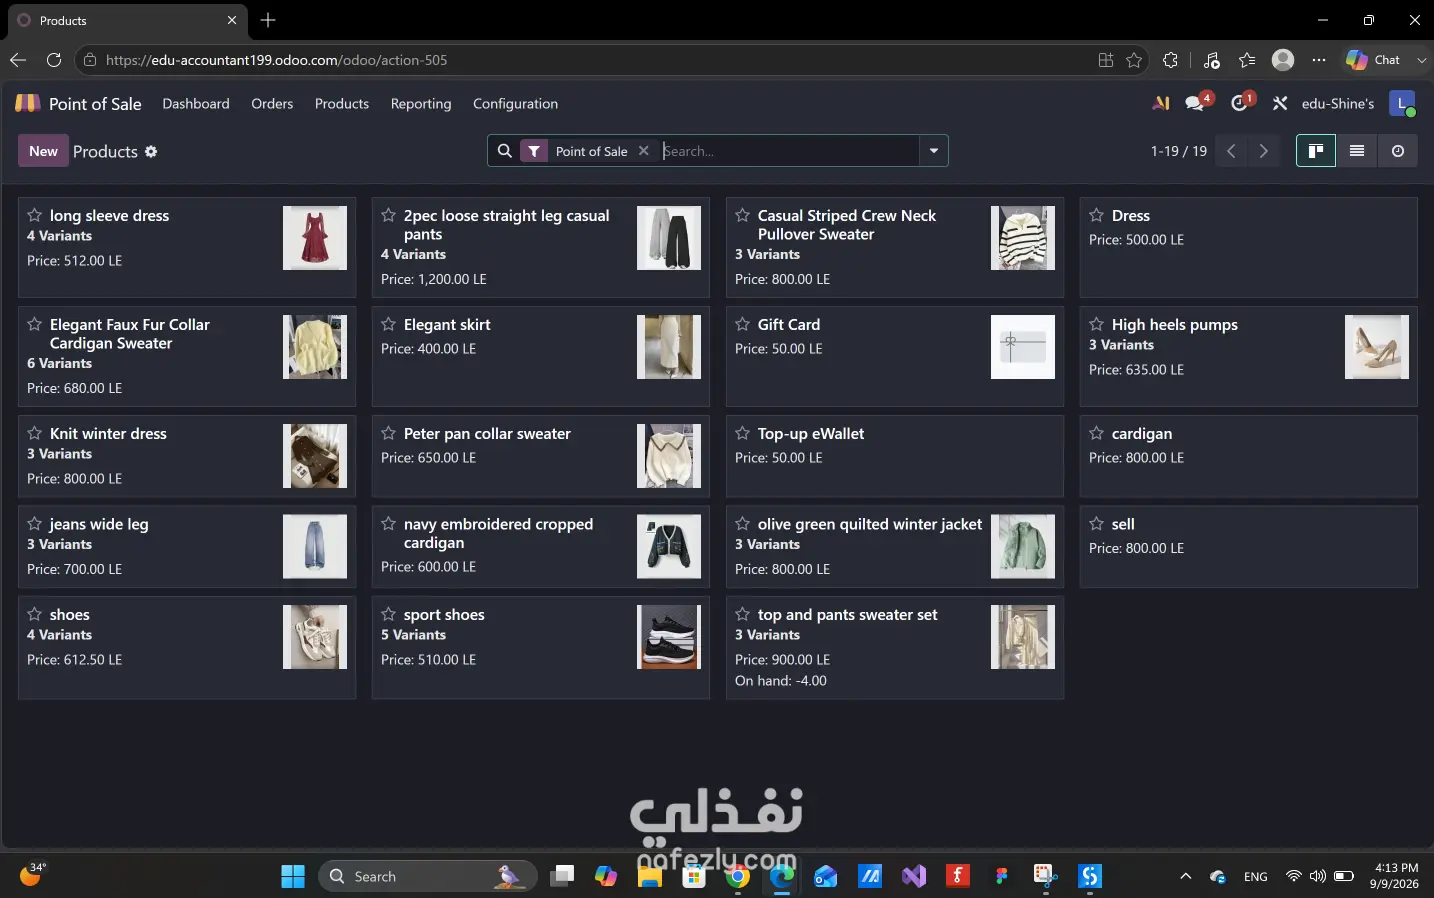The height and width of the screenshot is (898, 1434).
Task: Favorite the long sleeve dress star
Action: click(x=35, y=215)
